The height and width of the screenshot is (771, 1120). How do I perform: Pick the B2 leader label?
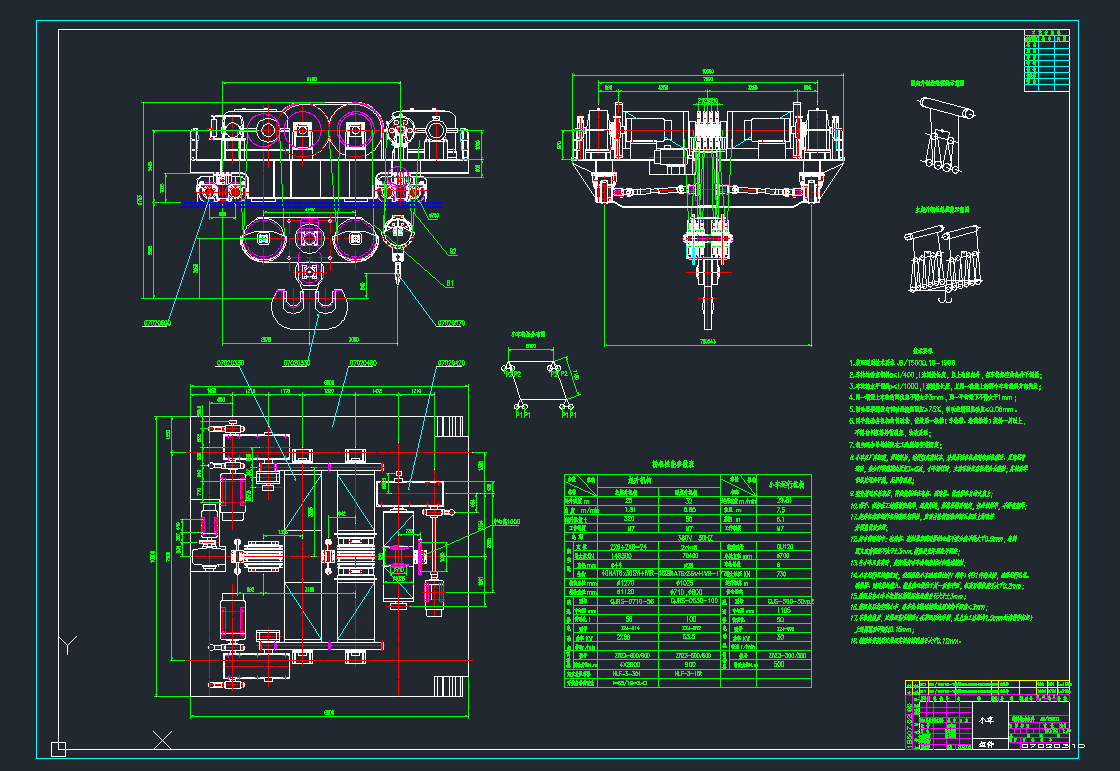(452, 251)
